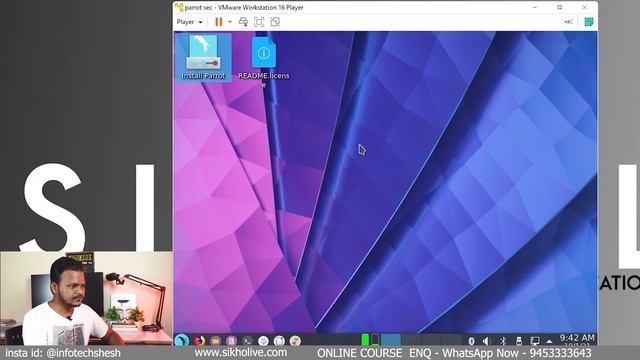Minimize the VMware Player window
Viewport: 640px width, 360px height.
(535, 7)
